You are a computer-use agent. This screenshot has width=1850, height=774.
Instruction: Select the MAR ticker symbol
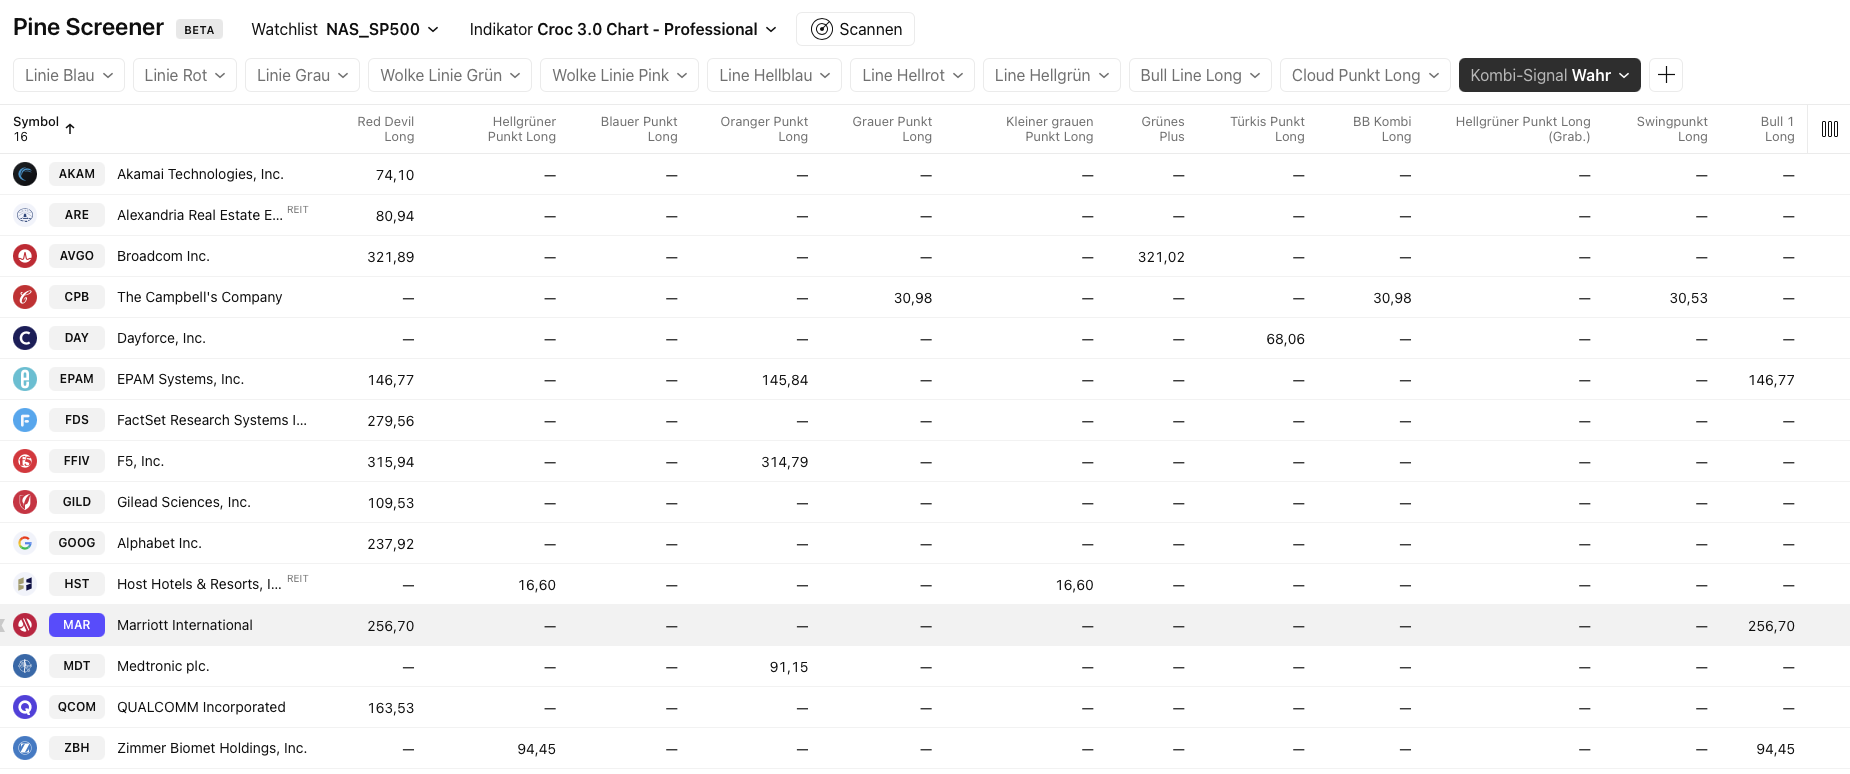(x=77, y=625)
